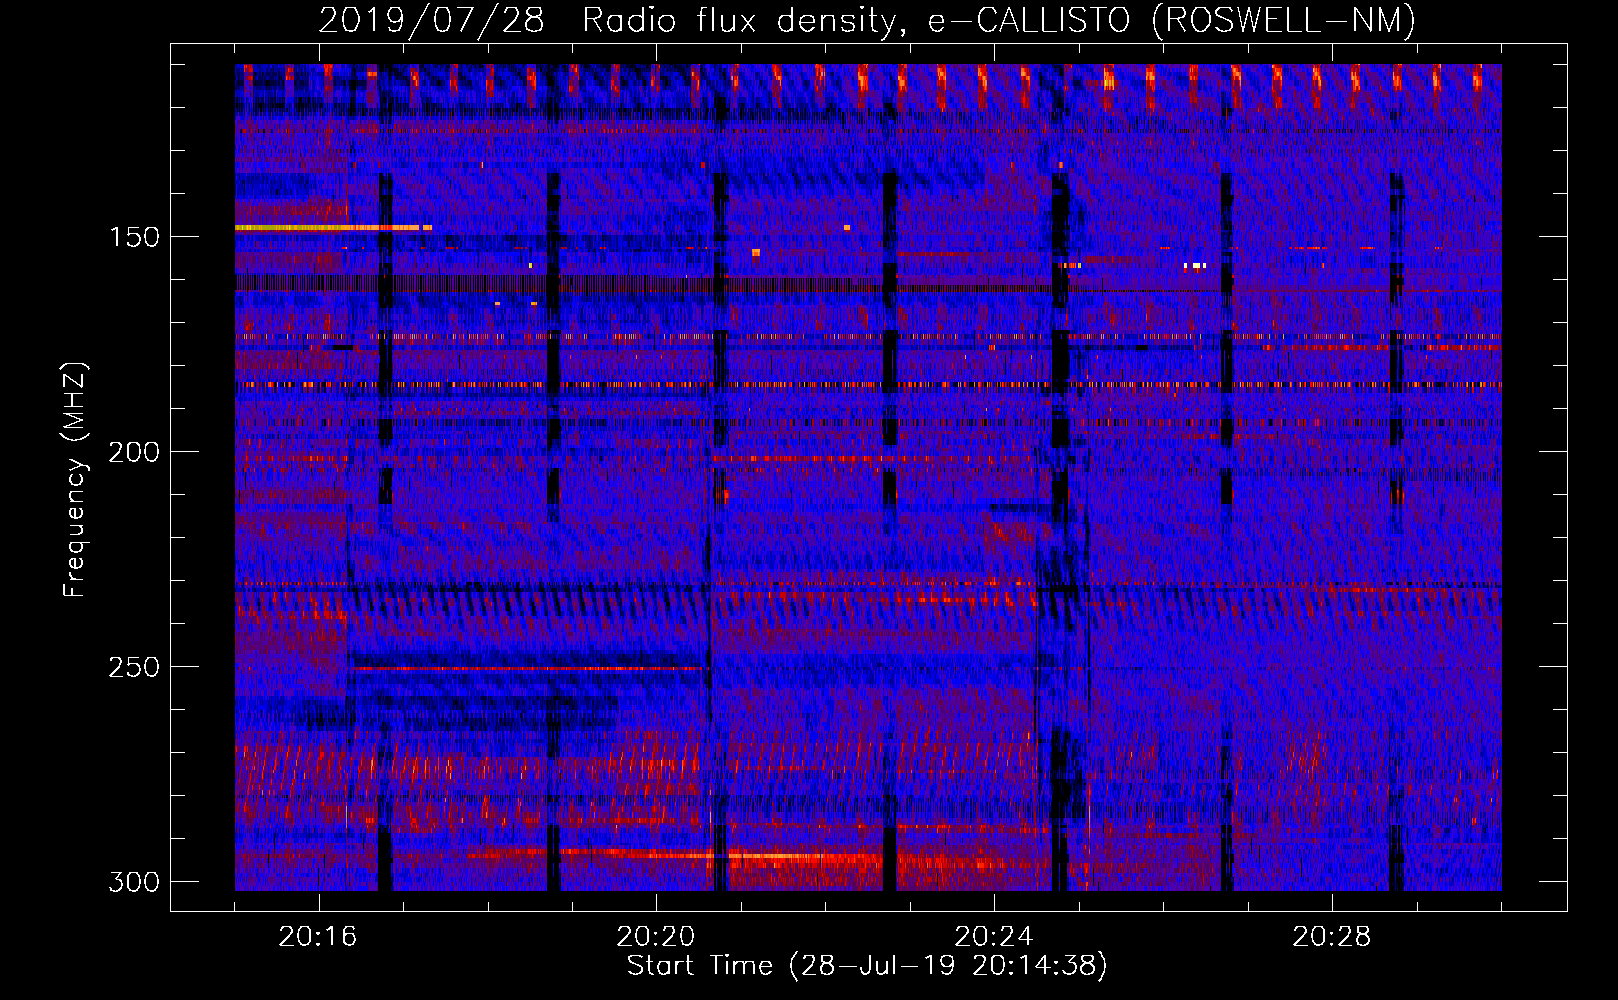Click the 200 frequency tick label
1618x1000 pixels.
[133, 452]
